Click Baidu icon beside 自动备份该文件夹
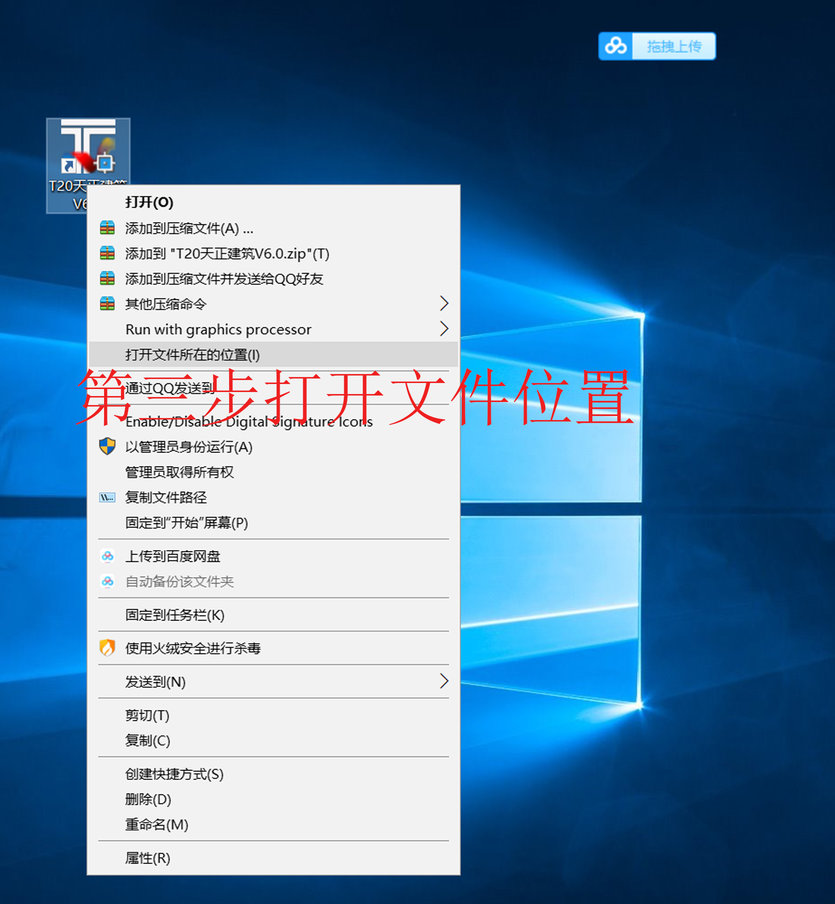Screen dimensions: 835x904 pos(107,581)
